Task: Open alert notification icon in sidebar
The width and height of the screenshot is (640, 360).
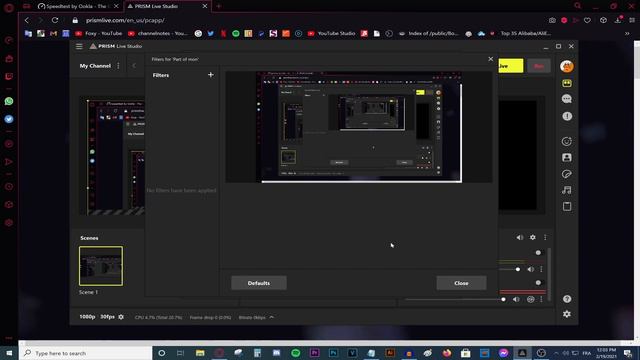Action: 567,116
